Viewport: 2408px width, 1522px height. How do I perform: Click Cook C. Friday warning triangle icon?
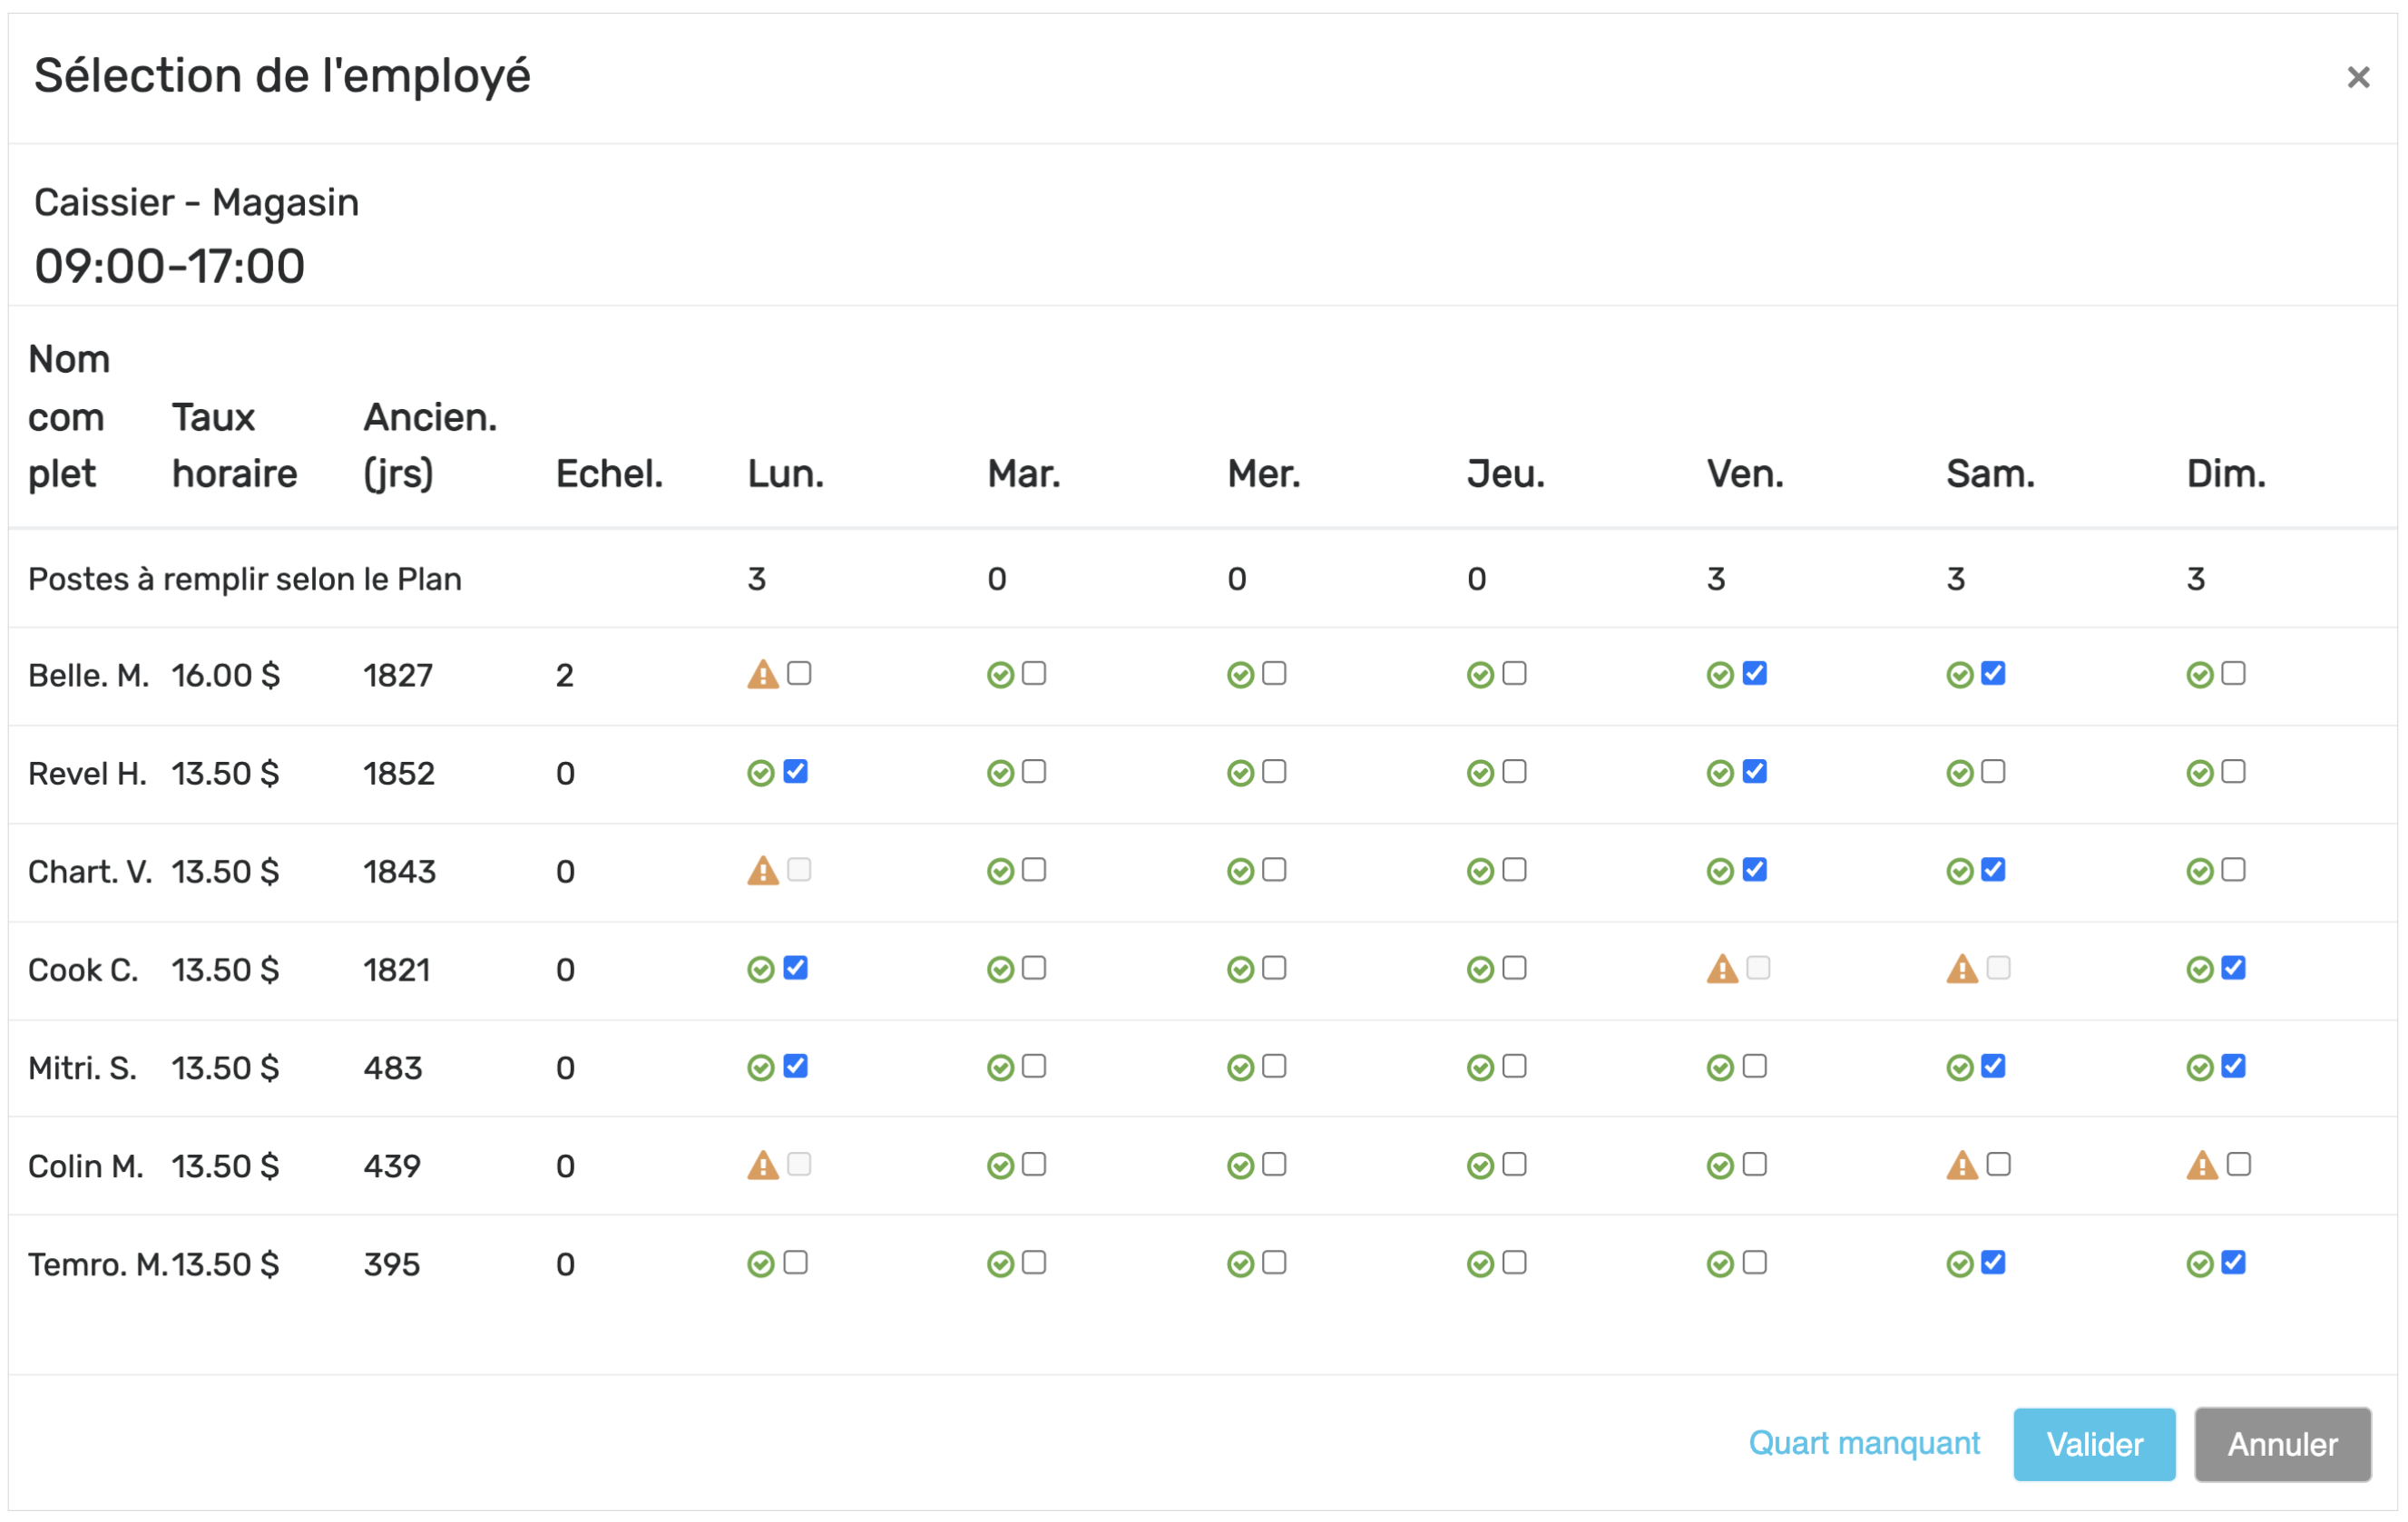(1722, 969)
